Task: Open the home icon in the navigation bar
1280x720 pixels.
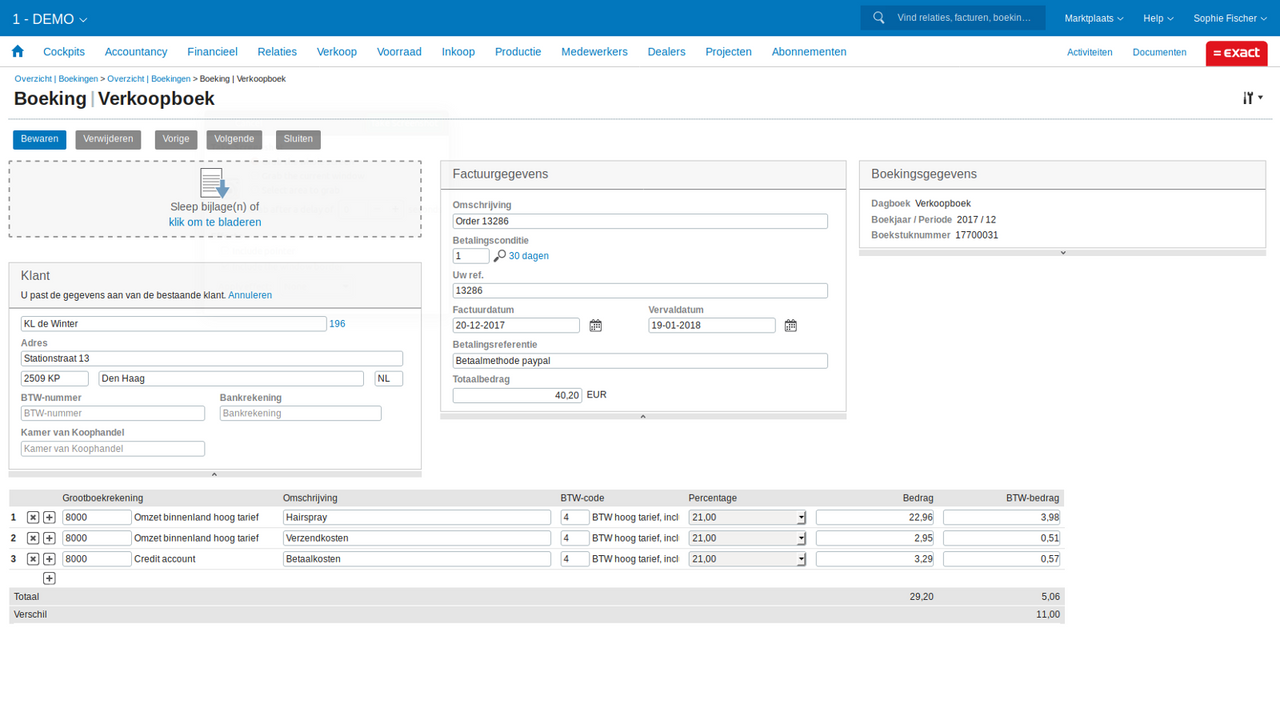Action: [x=17, y=51]
